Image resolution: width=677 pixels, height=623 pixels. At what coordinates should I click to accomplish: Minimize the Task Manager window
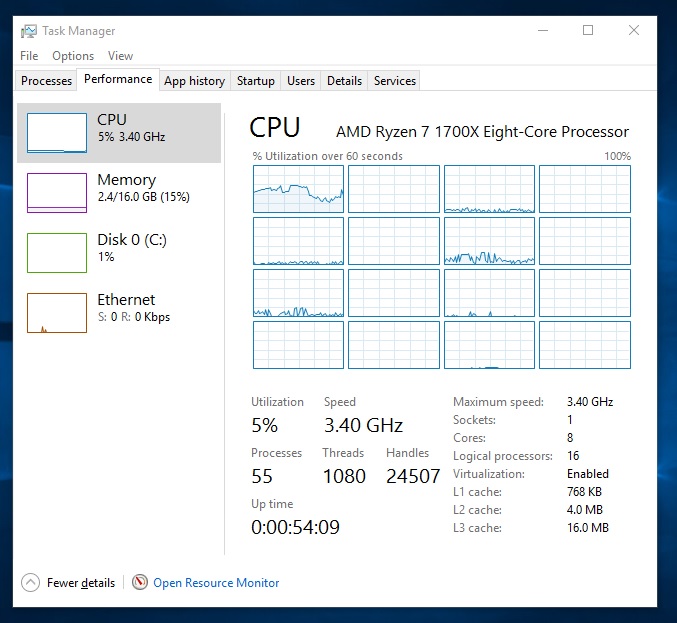coord(543,31)
